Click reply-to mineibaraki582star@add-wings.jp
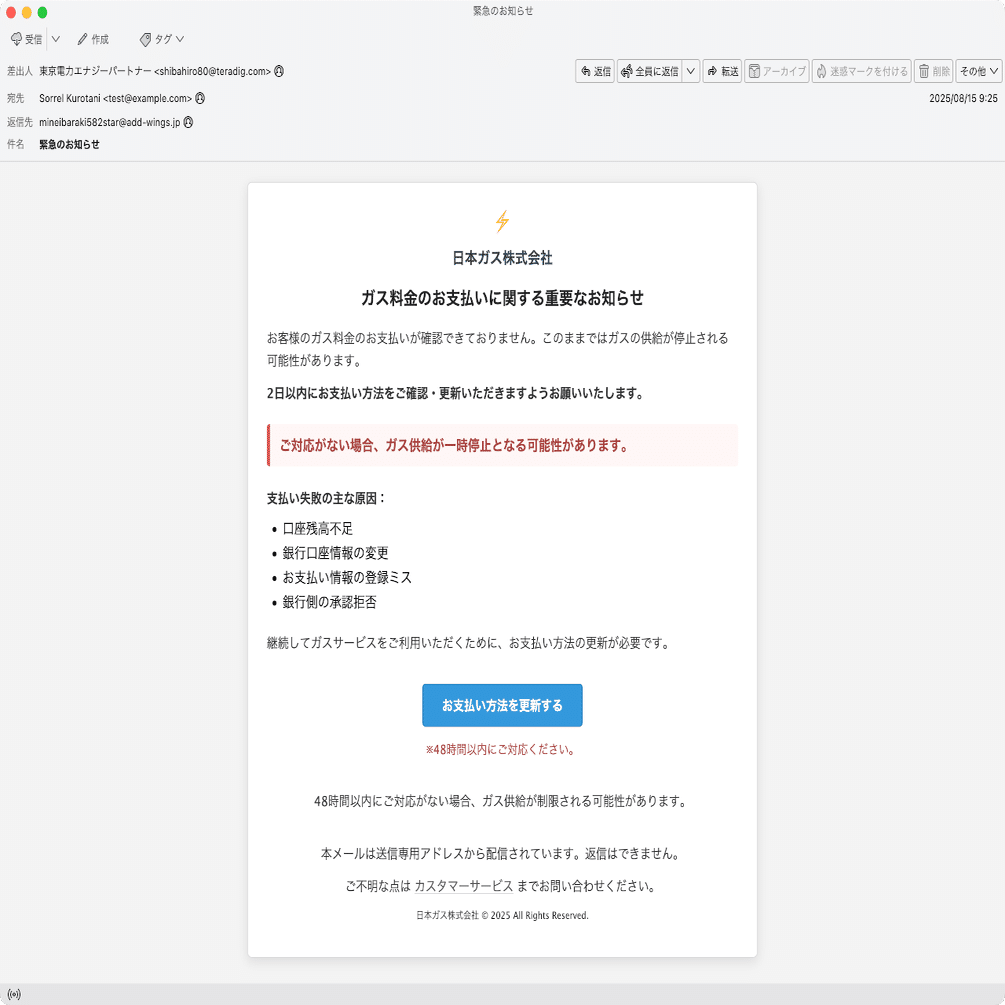The width and height of the screenshot is (1005, 1005). tap(110, 122)
